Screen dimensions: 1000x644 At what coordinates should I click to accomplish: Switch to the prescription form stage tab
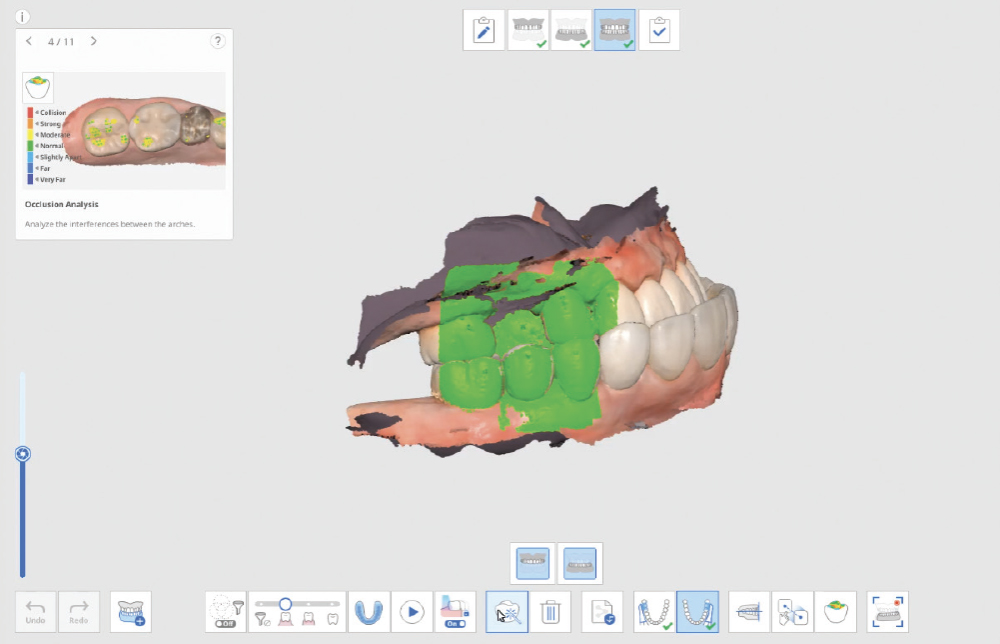click(x=483, y=30)
